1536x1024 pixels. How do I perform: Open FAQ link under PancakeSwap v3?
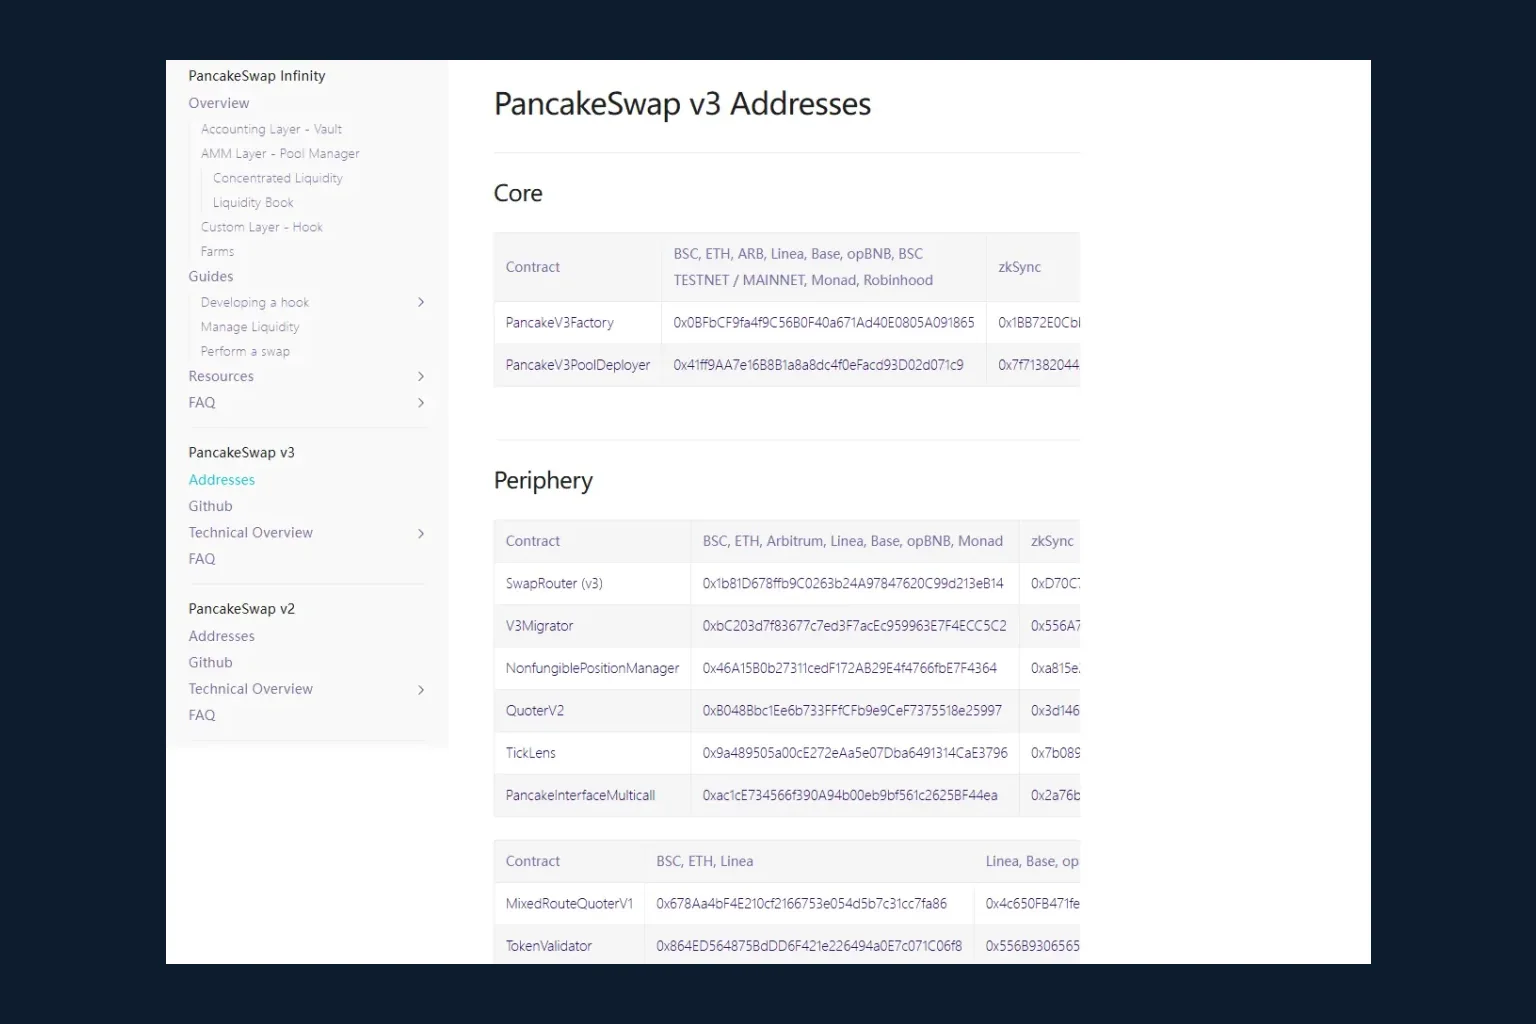(202, 559)
